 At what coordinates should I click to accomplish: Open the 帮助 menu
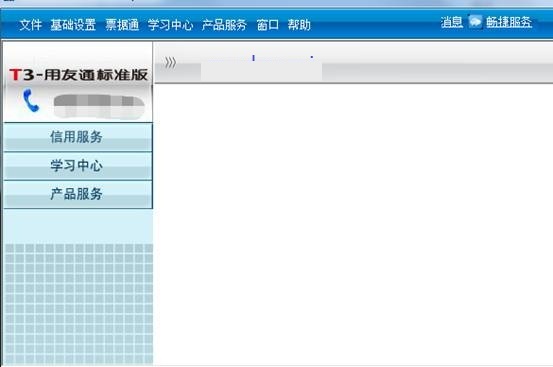pos(299,25)
